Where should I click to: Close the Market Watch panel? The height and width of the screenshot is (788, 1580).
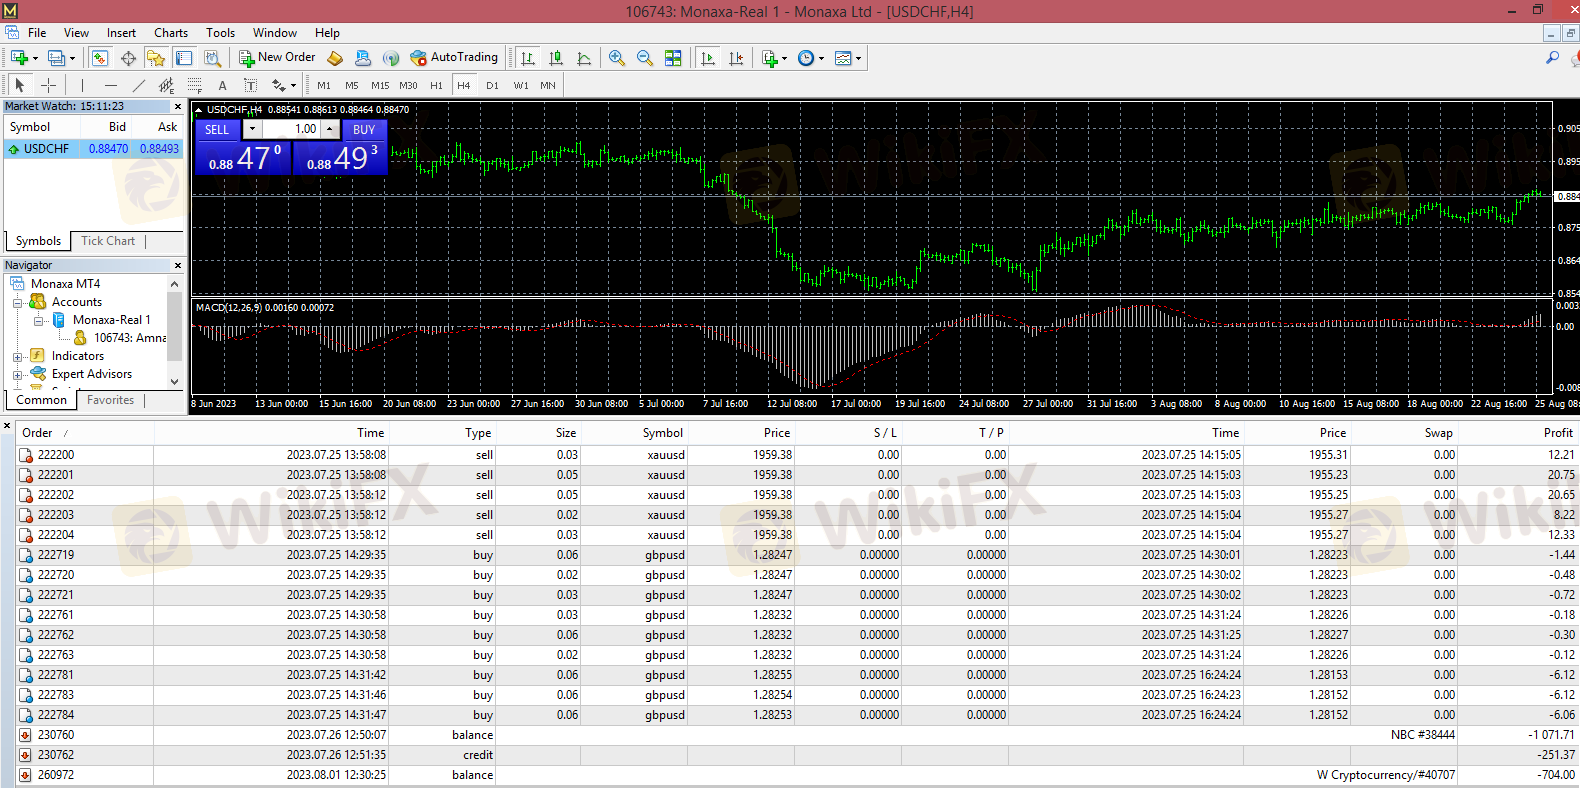click(x=178, y=106)
